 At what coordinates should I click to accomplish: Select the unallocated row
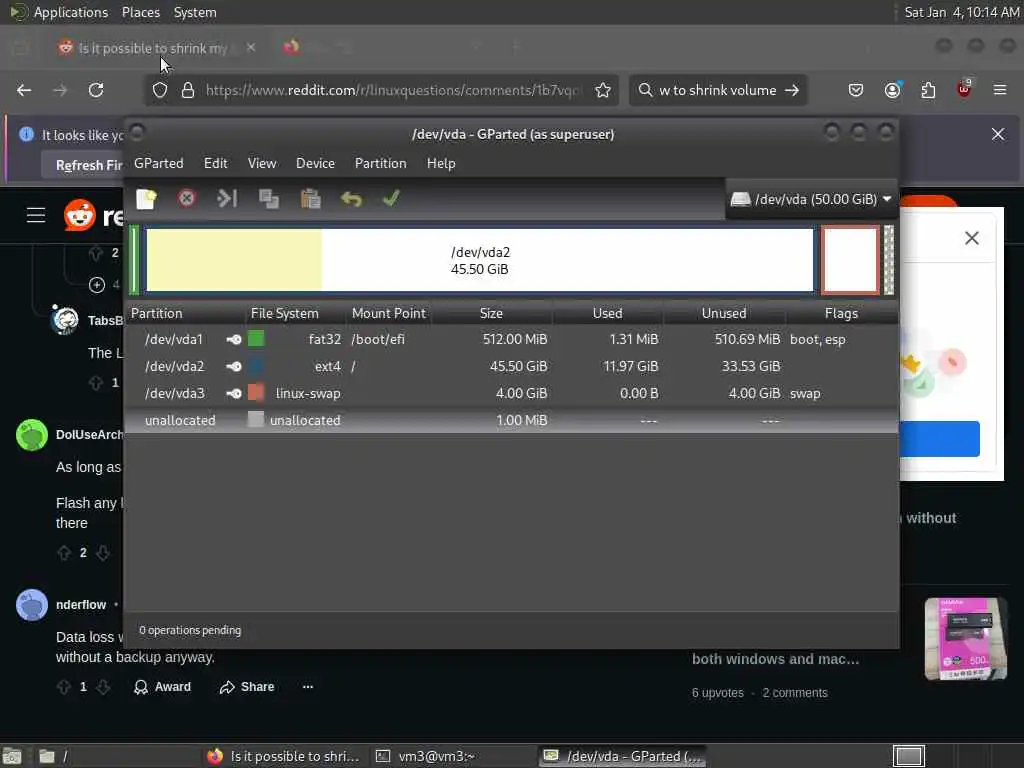click(x=511, y=420)
